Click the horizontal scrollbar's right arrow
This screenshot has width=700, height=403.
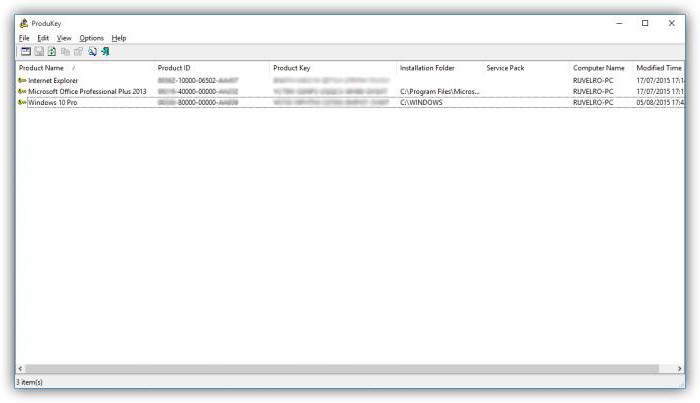coord(679,369)
